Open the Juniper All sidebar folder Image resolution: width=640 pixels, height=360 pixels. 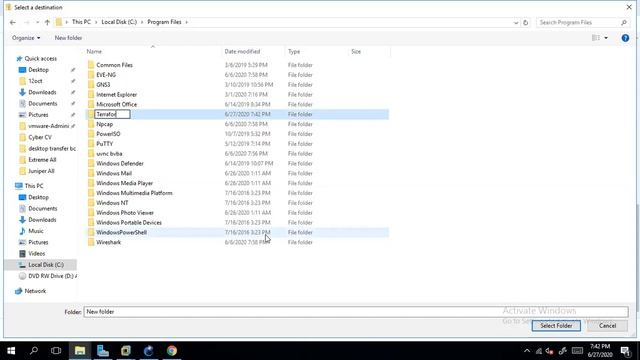coord(41,171)
